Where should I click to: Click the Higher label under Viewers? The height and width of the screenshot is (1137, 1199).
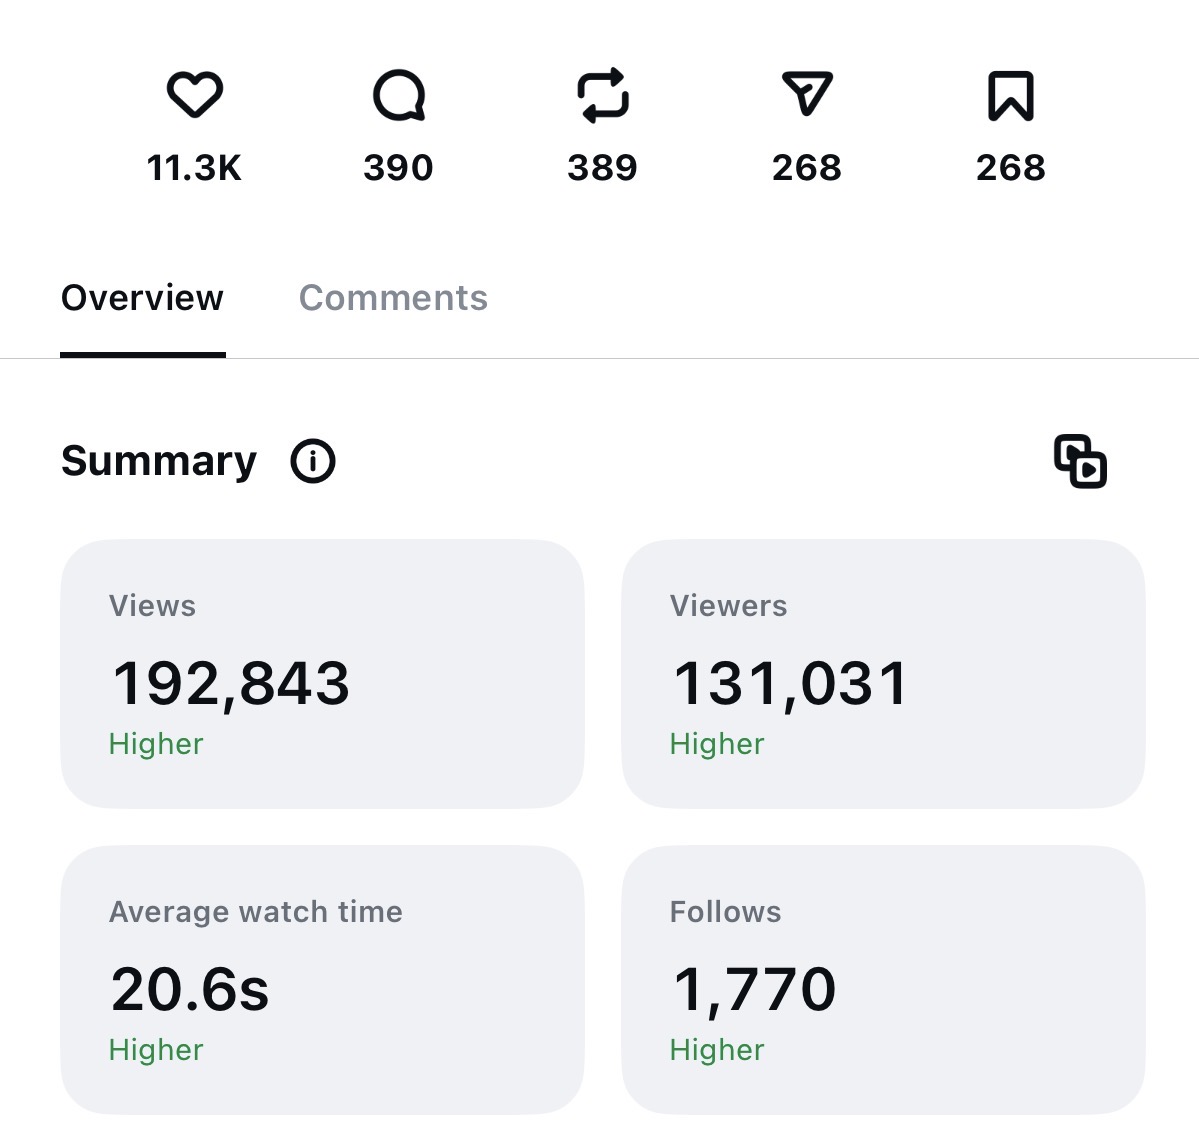click(x=717, y=744)
